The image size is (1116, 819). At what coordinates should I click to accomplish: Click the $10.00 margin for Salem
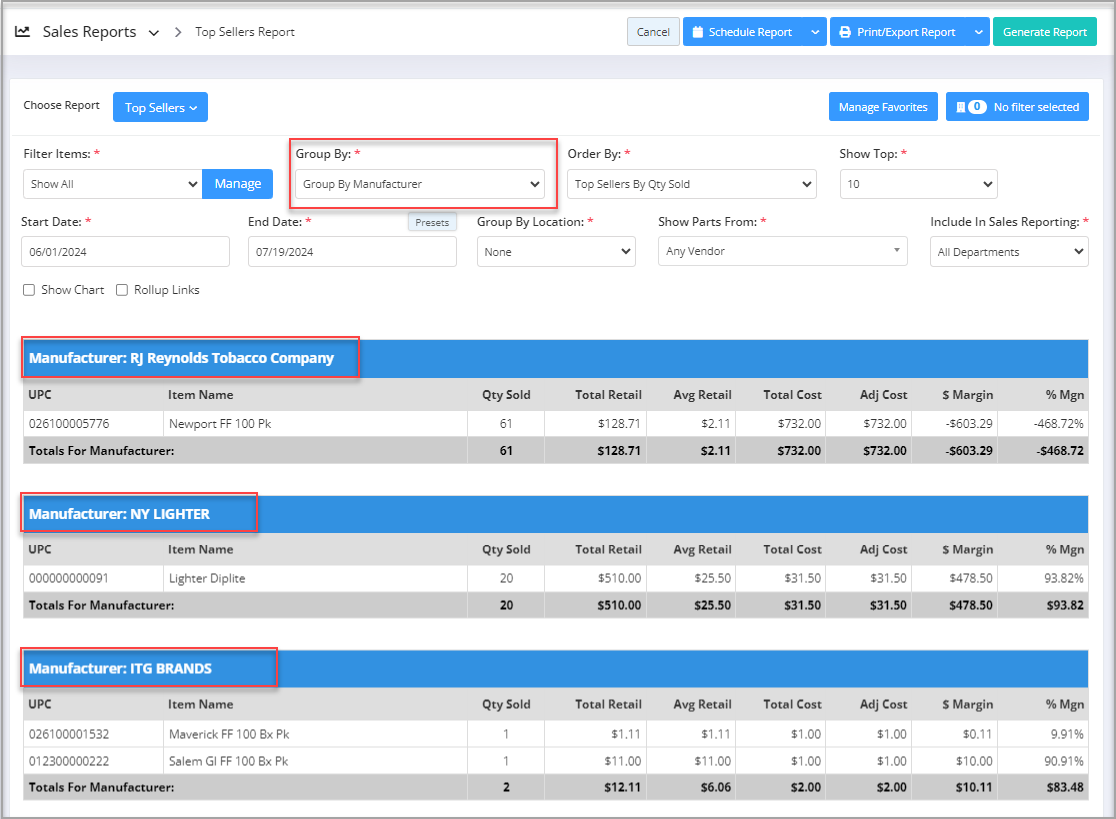coord(974,761)
